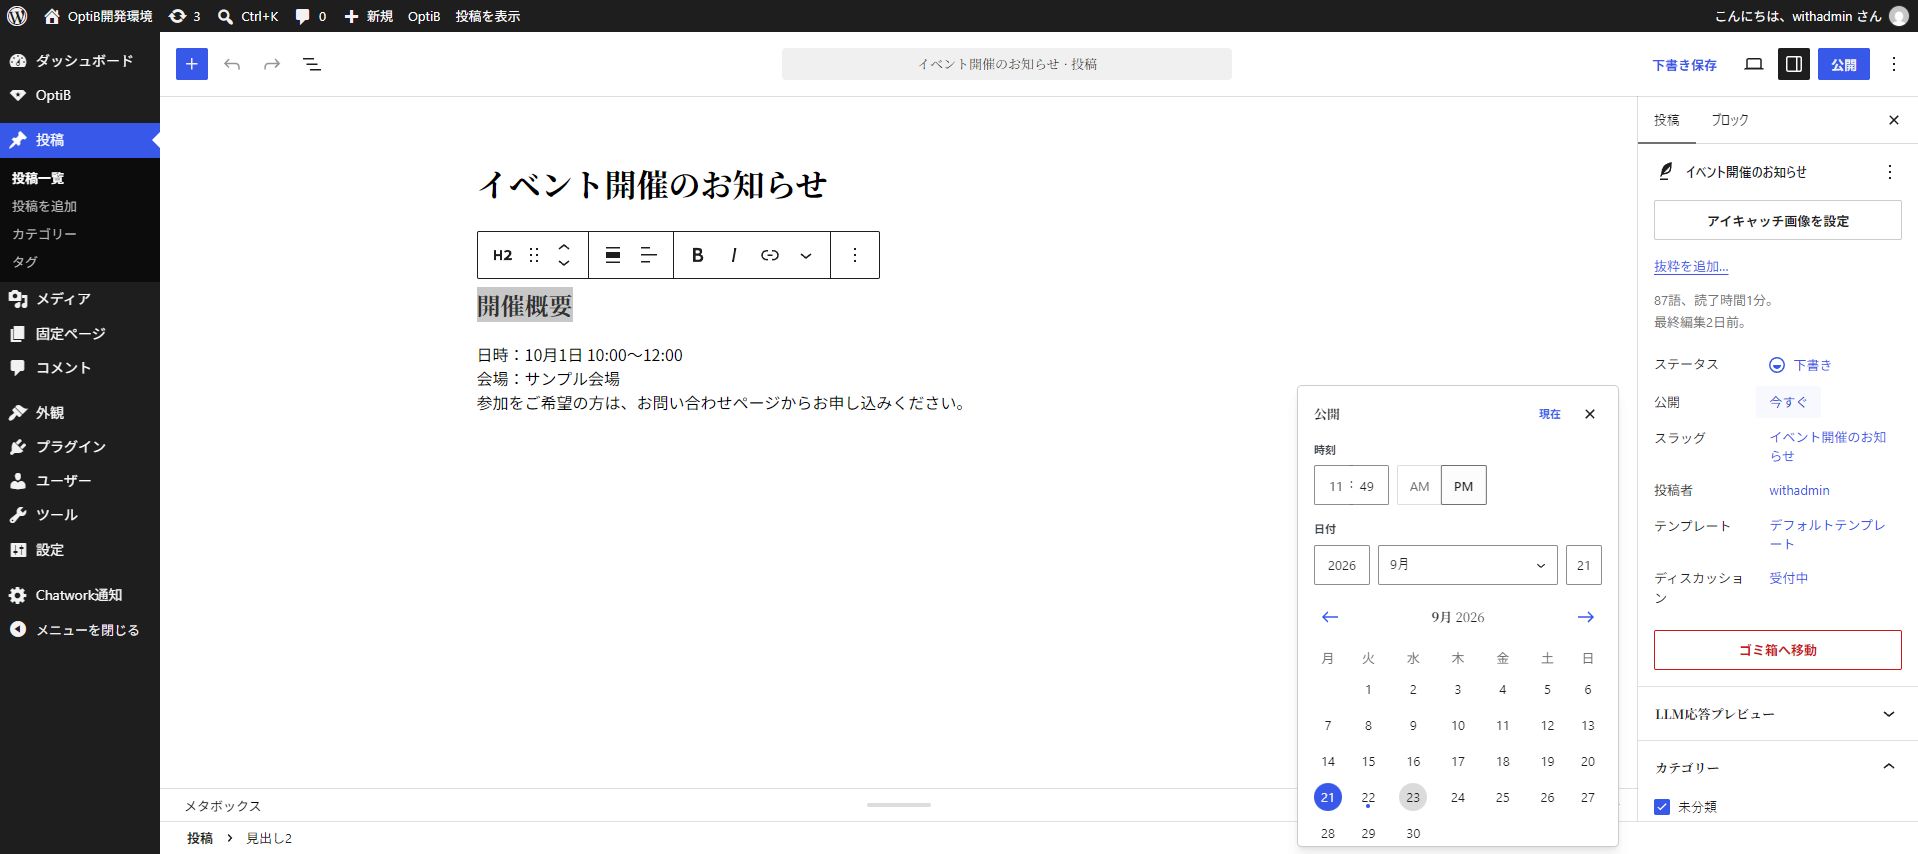The image size is (1918, 854).
Task: Insert a link on the heading
Action: [x=770, y=255]
